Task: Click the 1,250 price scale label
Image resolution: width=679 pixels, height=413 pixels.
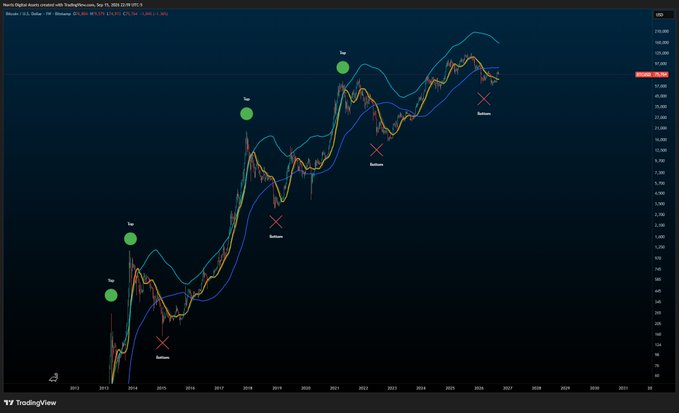Action: [x=660, y=247]
